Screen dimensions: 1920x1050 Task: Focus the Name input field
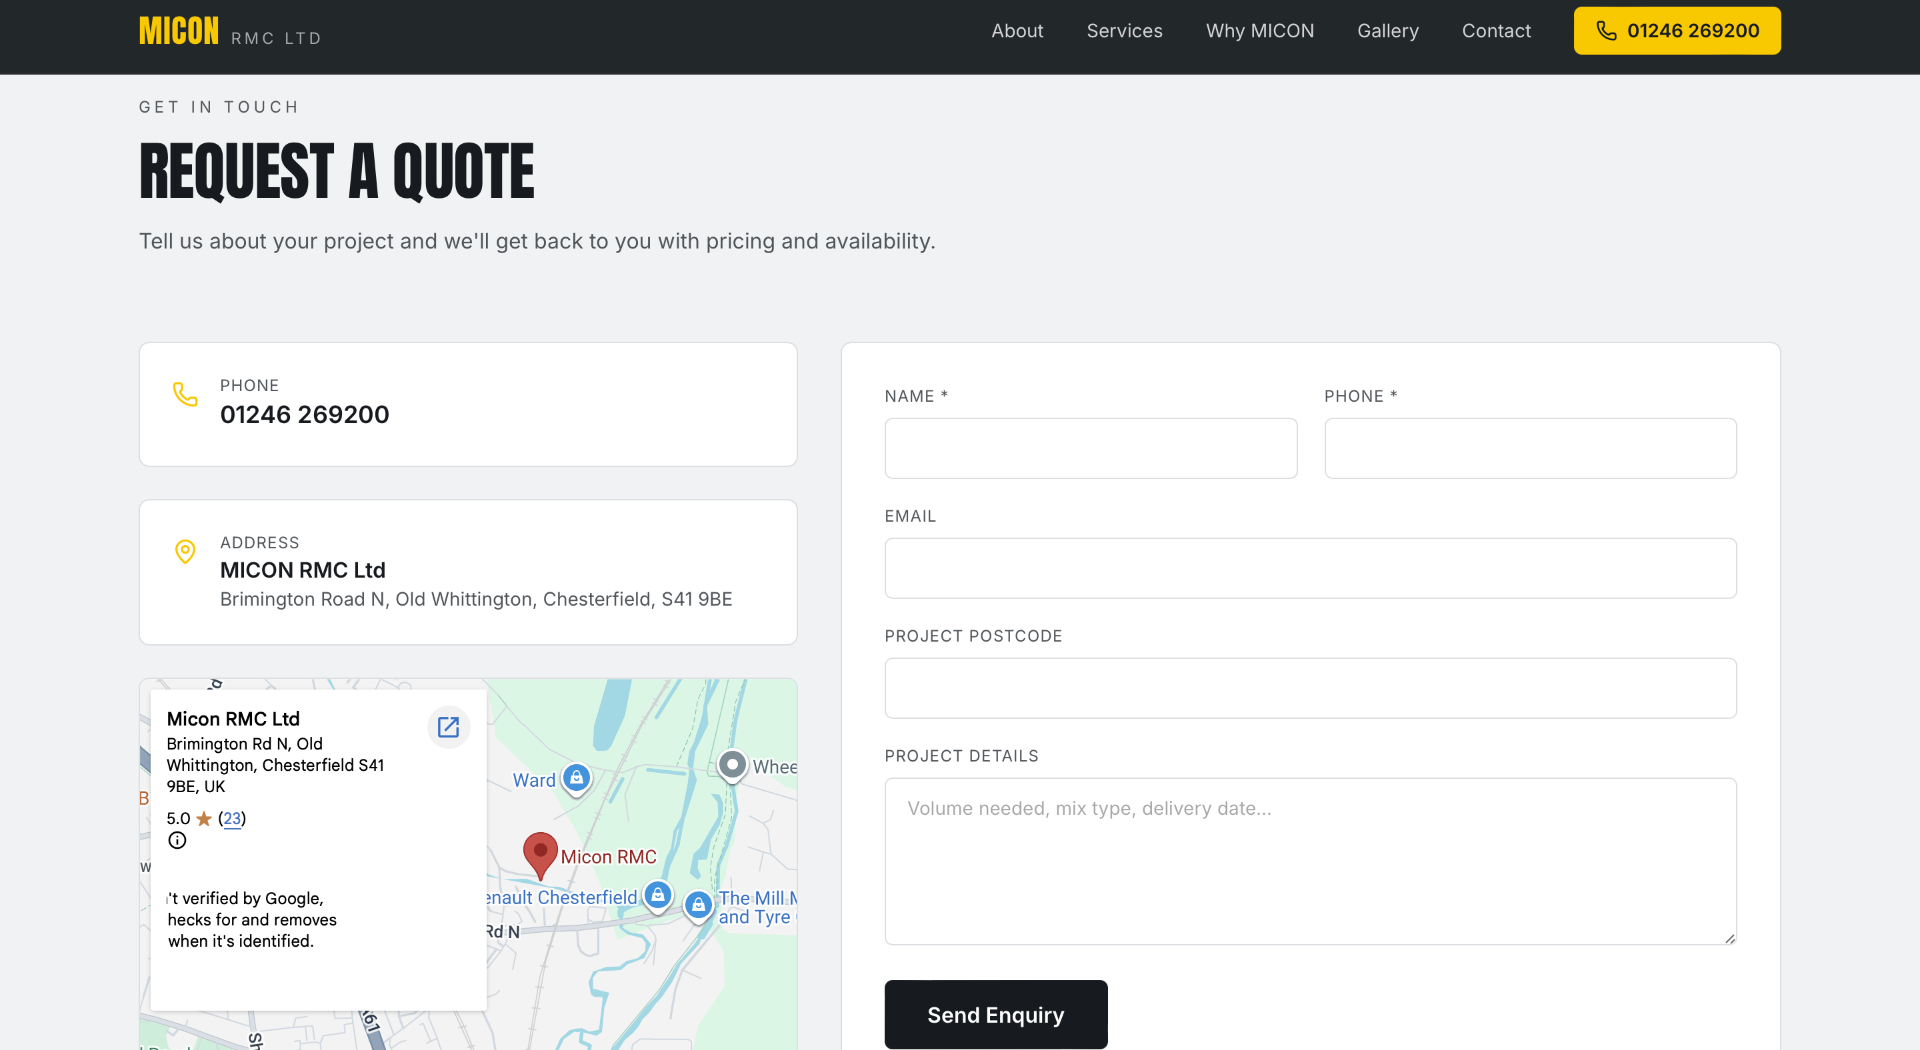pos(1091,448)
